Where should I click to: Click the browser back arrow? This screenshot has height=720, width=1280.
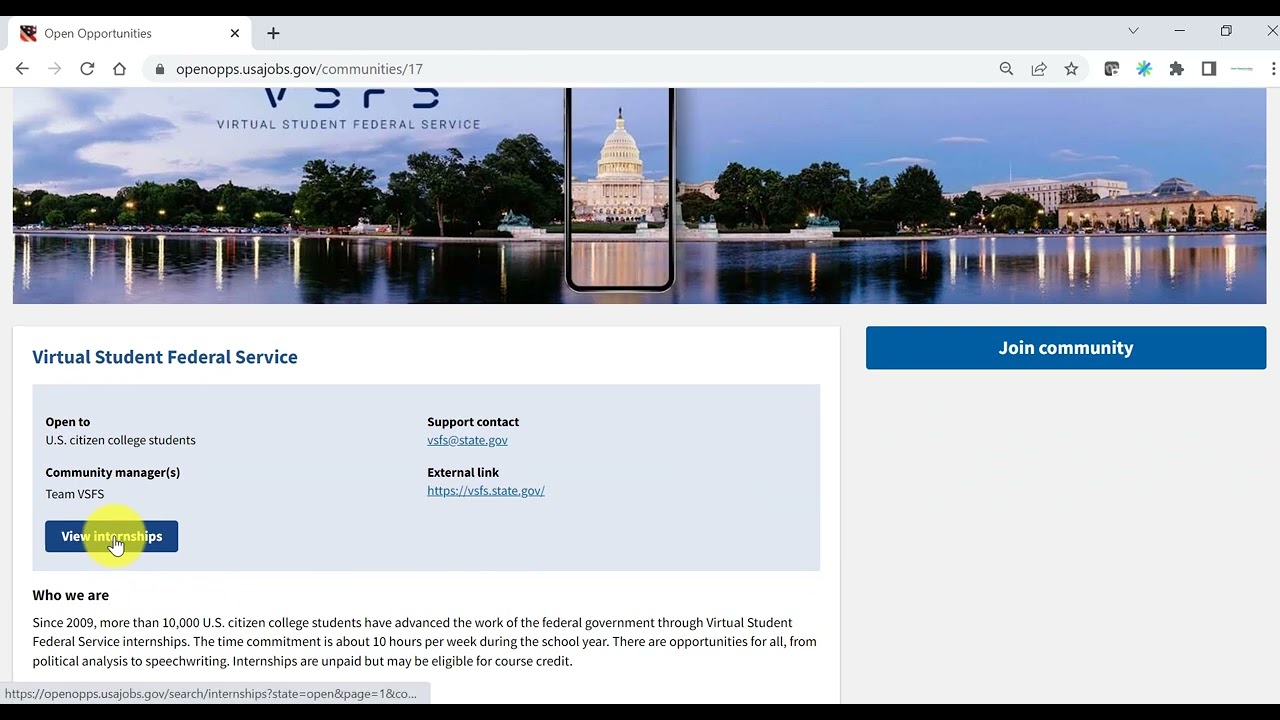point(22,69)
